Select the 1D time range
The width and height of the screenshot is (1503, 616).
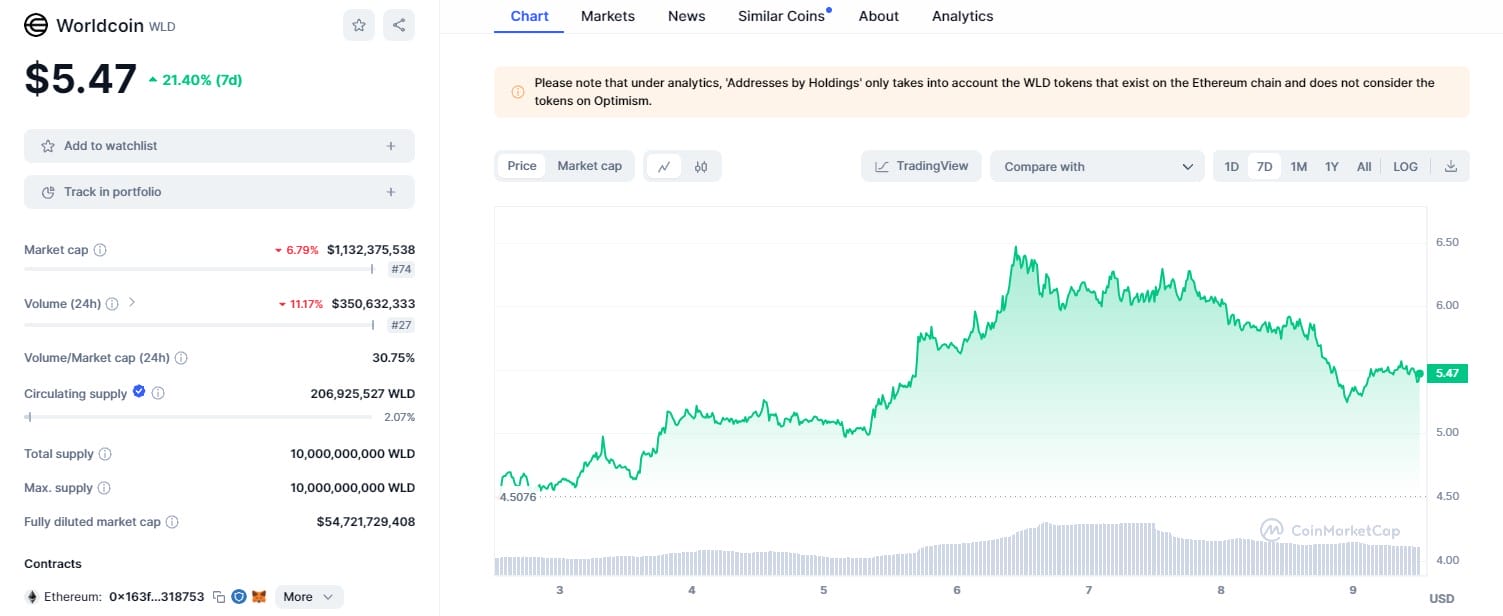pyautogui.click(x=1232, y=167)
